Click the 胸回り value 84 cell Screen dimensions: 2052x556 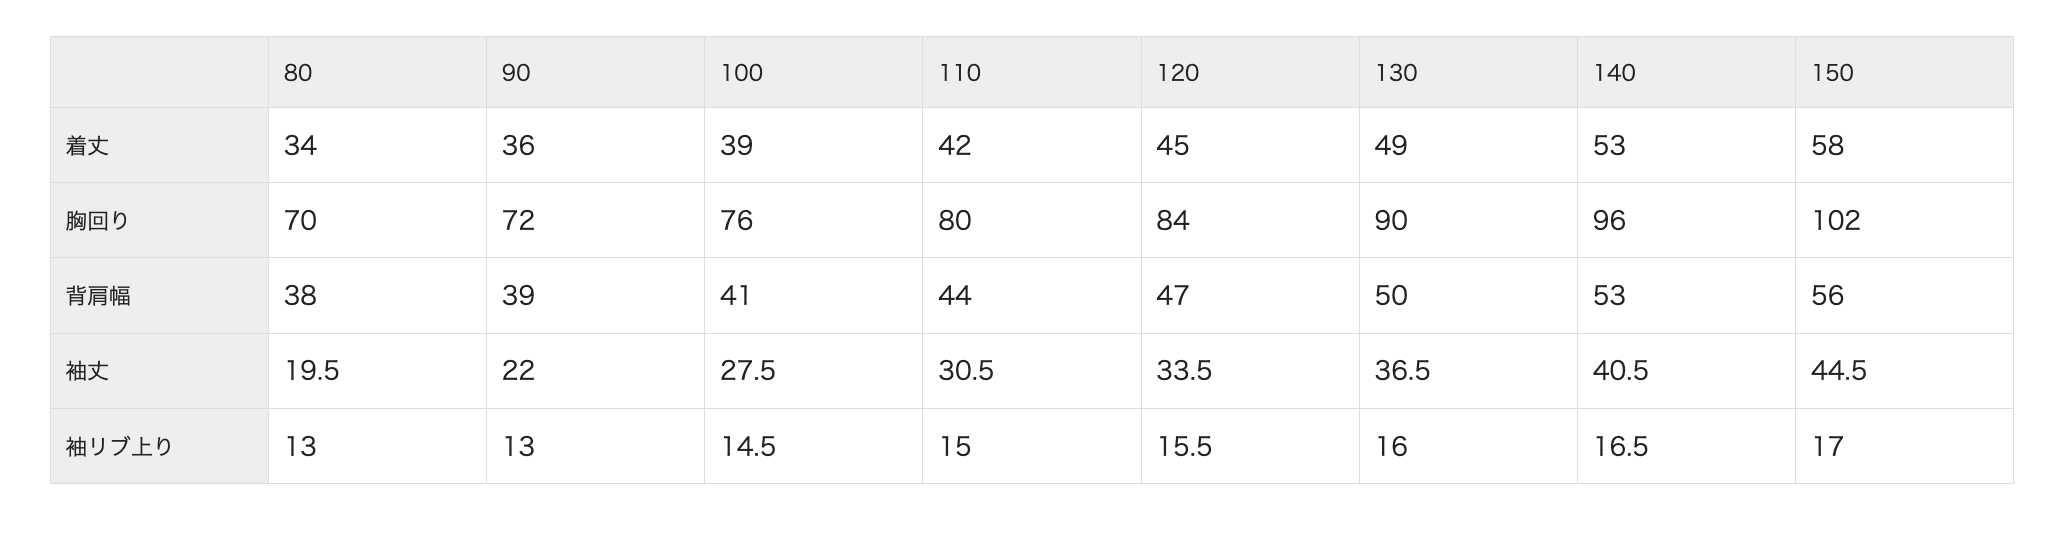(x=1173, y=221)
